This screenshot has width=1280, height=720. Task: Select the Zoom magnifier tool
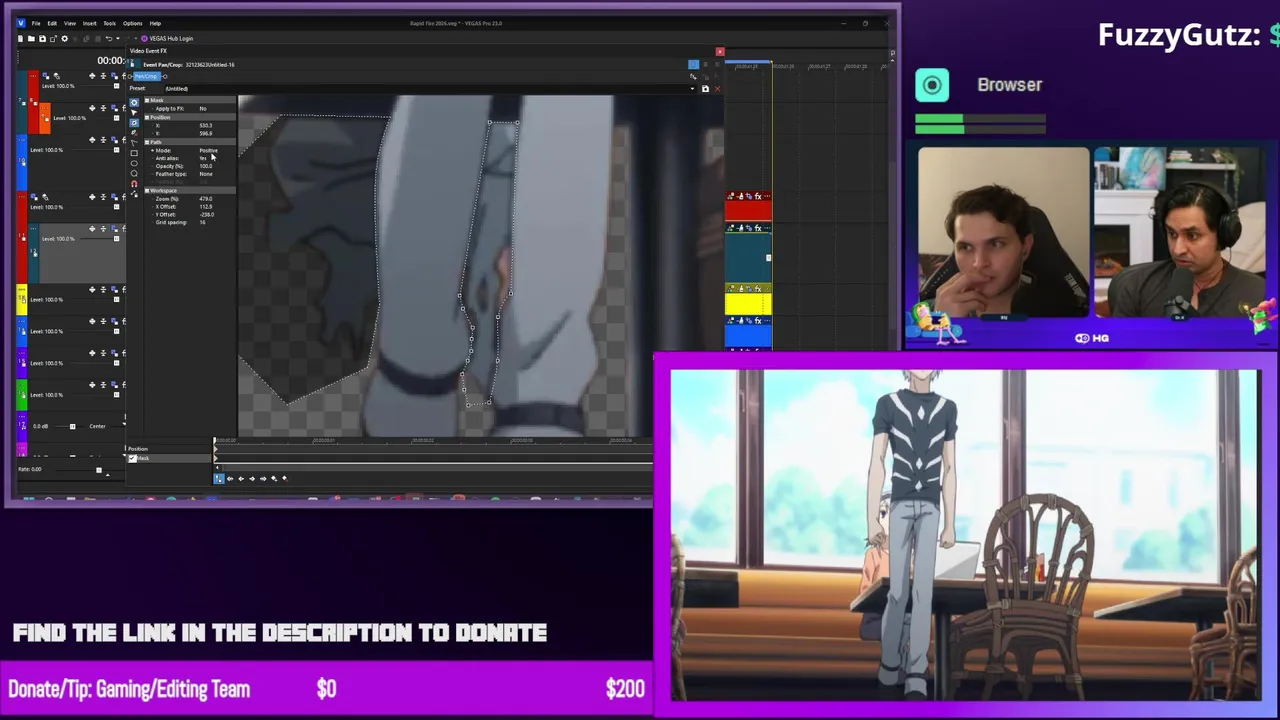pyautogui.click(x=134, y=173)
